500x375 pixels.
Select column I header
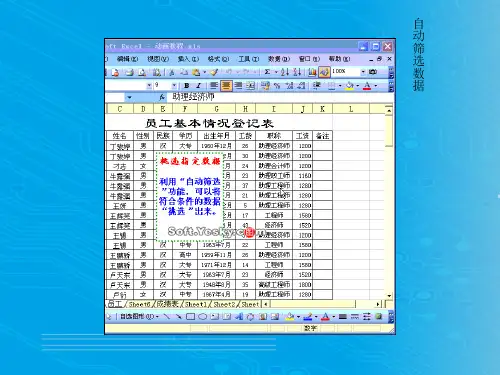tap(274, 109)
